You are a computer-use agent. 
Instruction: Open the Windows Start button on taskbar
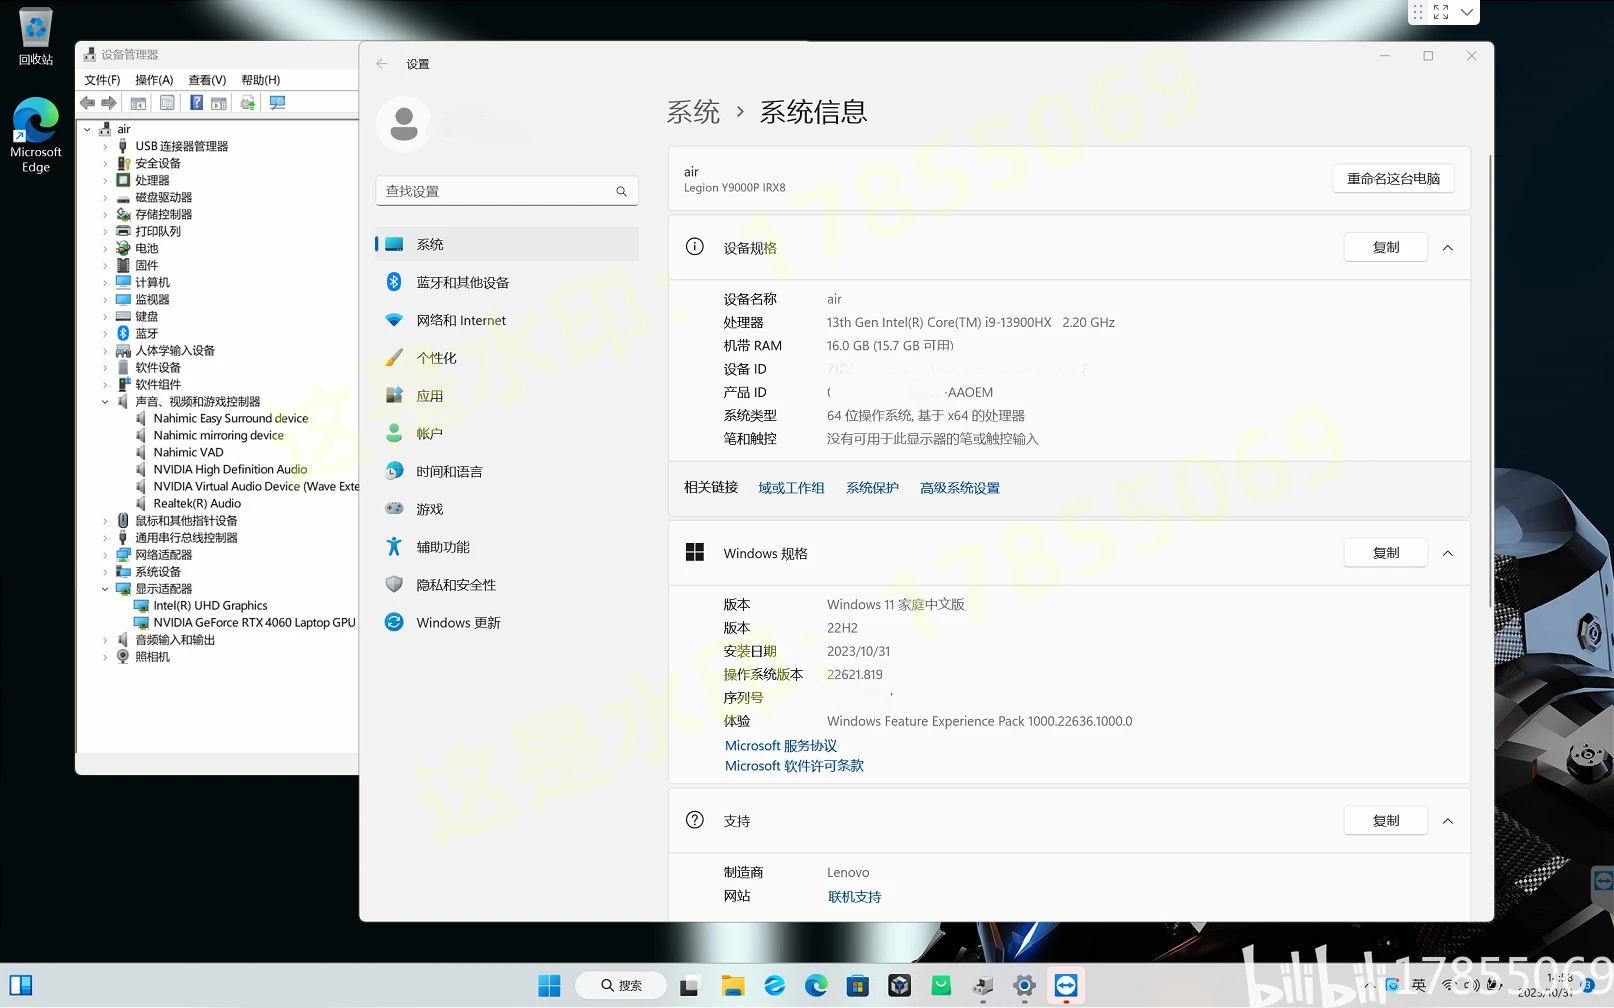point(549,986)
